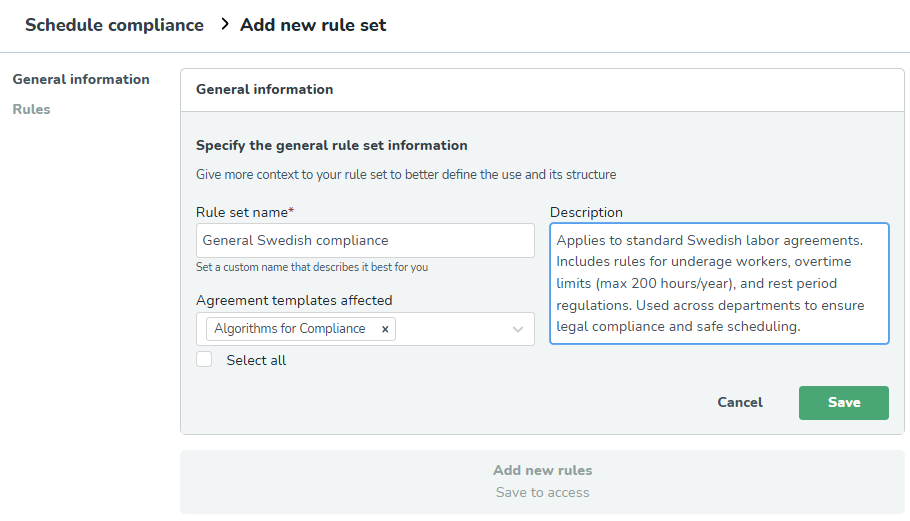
Task: Click the Description field label
Action: 586,212
